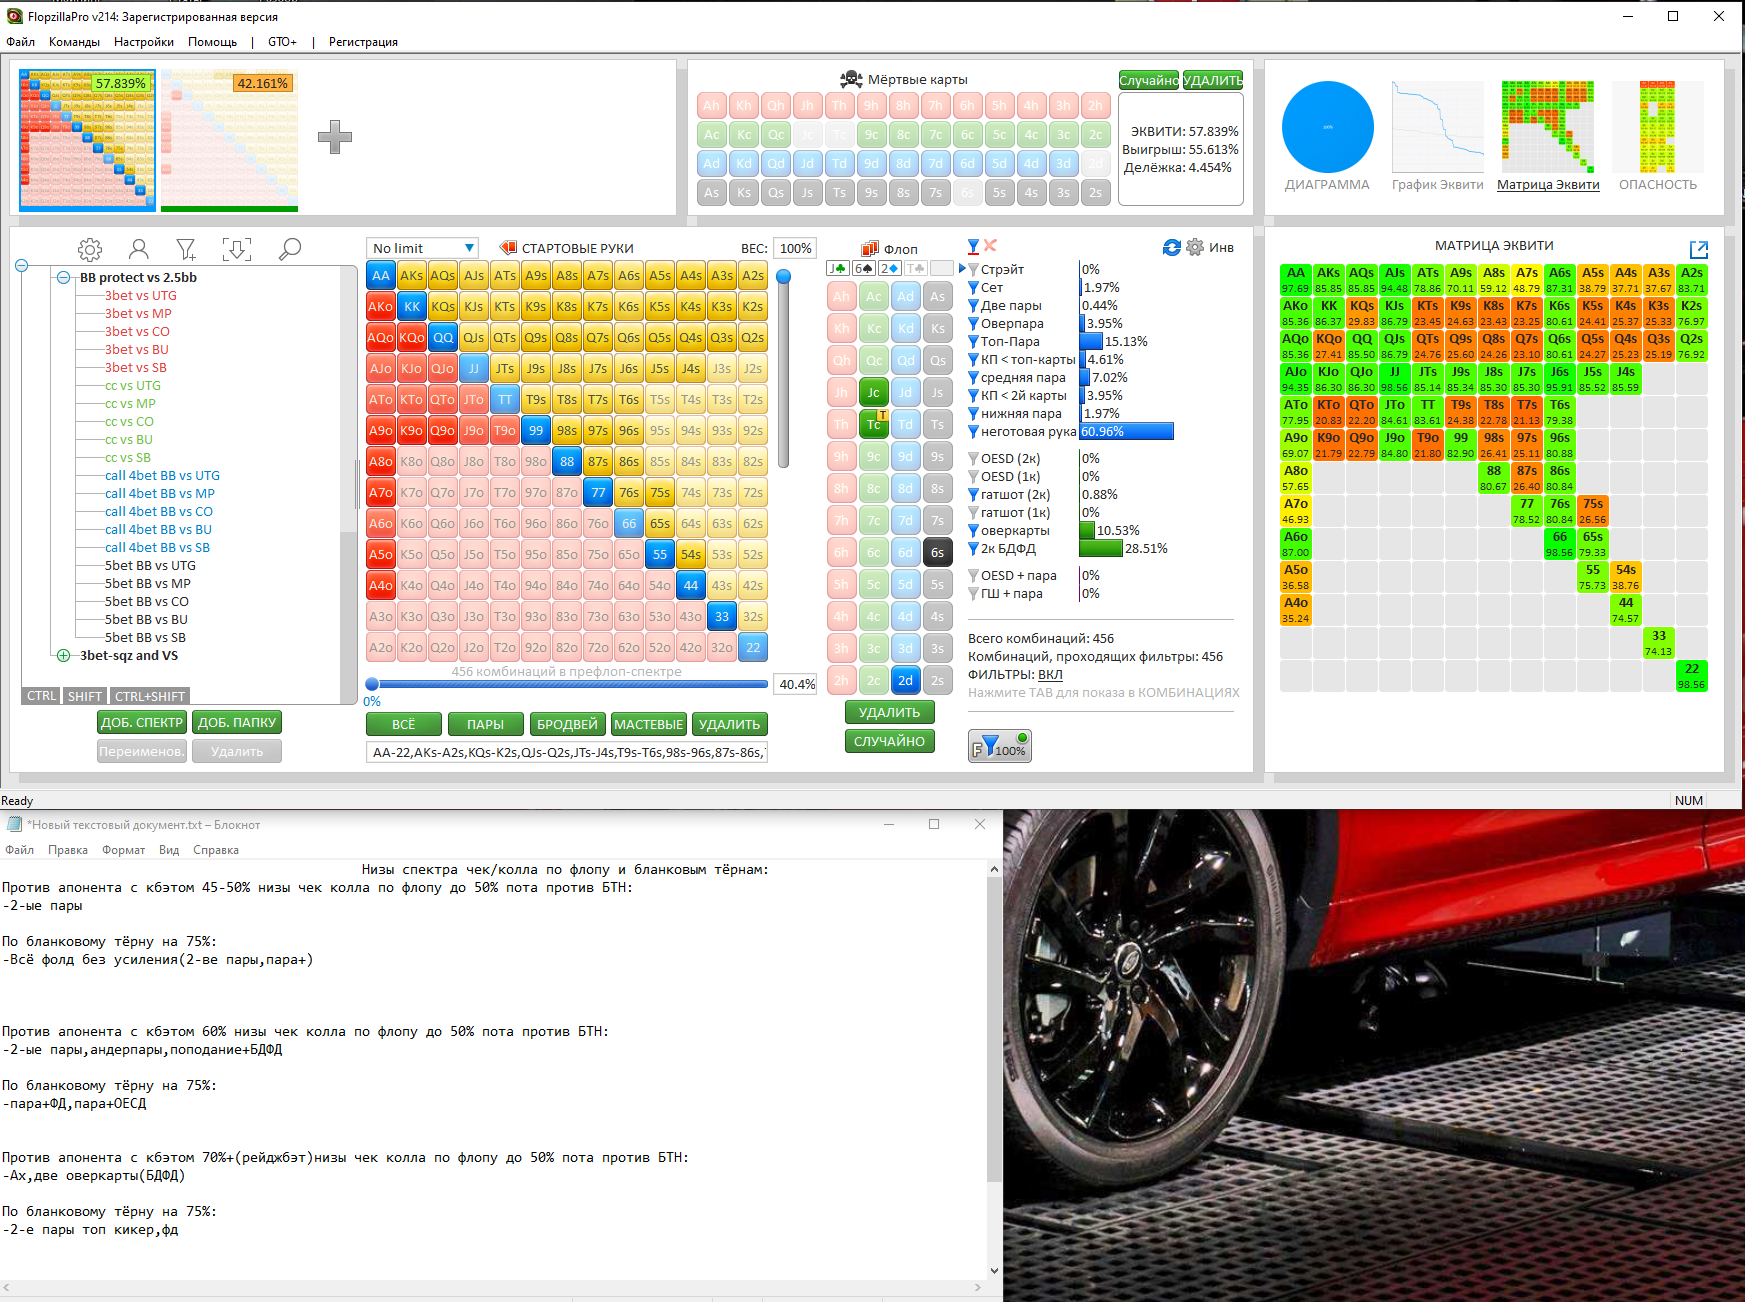Toggle the Стрэйт filter funnel
1745x1302 pixels.
(x=973, y=270)
